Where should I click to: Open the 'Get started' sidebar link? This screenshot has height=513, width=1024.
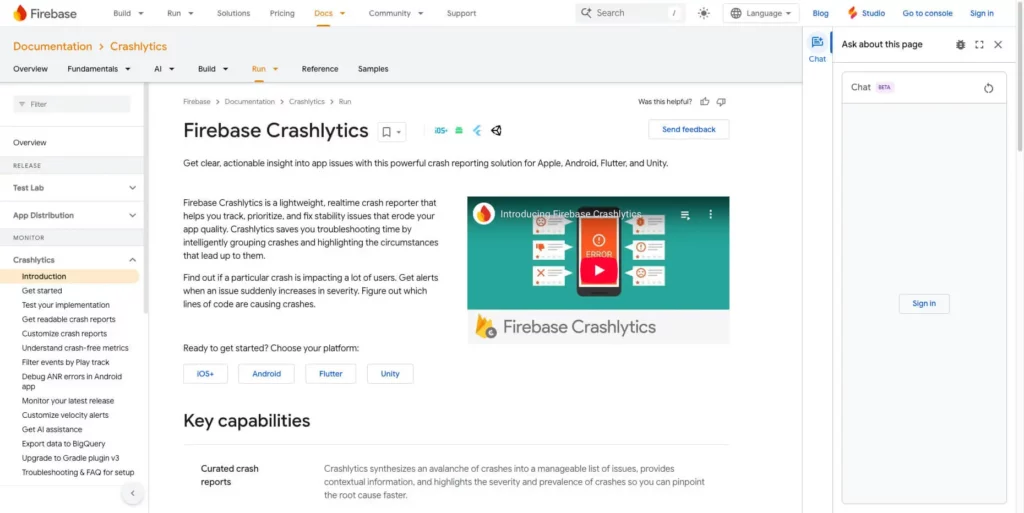pyautogui.click(x=42, y=291)
